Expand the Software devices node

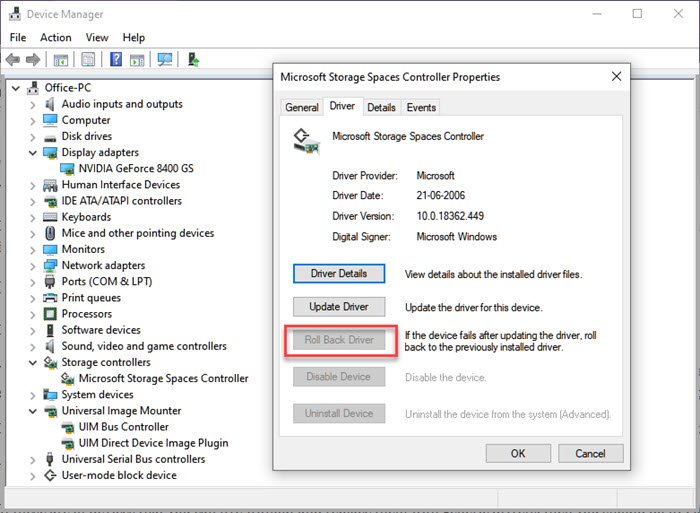(33, 331)
